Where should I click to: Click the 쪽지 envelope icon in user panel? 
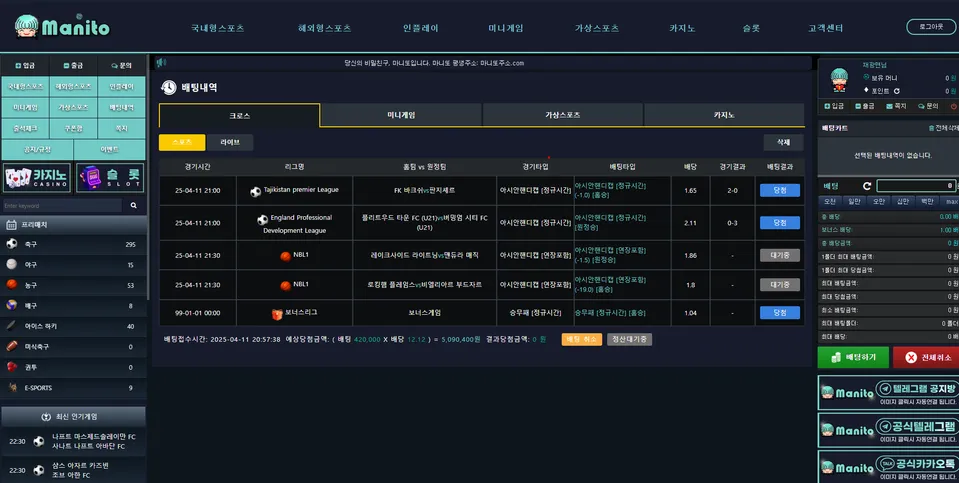[x=889, y=106]
